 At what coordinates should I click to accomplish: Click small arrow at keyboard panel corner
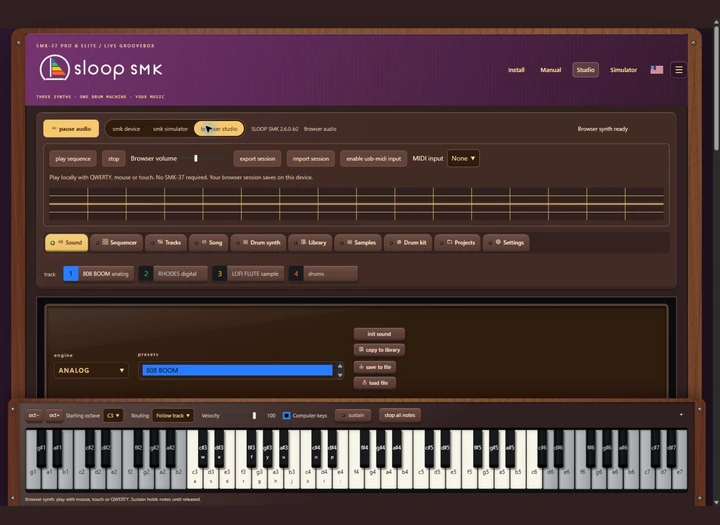tap(681, 415)
